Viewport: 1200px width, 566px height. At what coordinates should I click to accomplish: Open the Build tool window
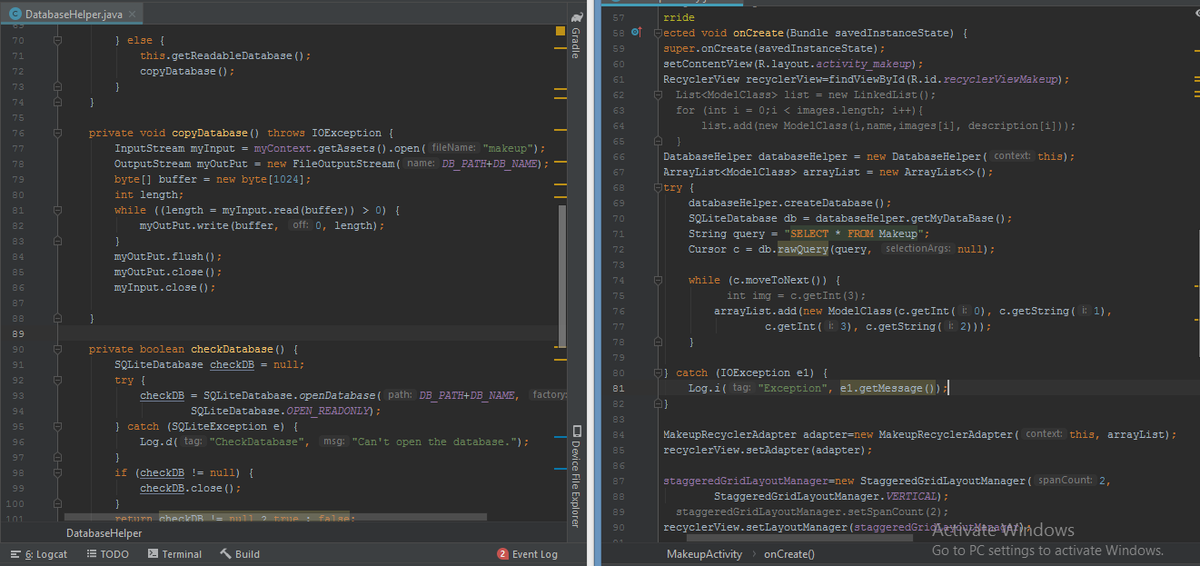[x=240, y=554]
